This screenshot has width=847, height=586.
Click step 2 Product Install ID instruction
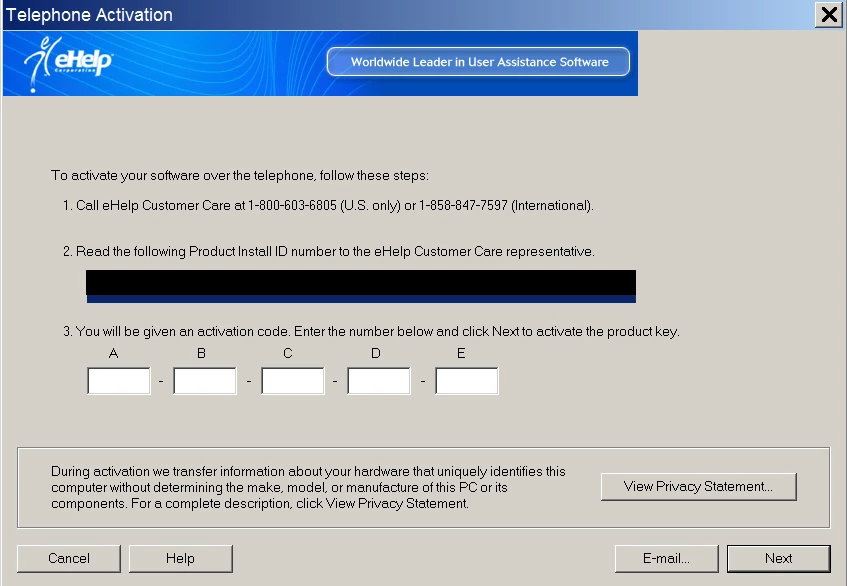click(329, 252)
